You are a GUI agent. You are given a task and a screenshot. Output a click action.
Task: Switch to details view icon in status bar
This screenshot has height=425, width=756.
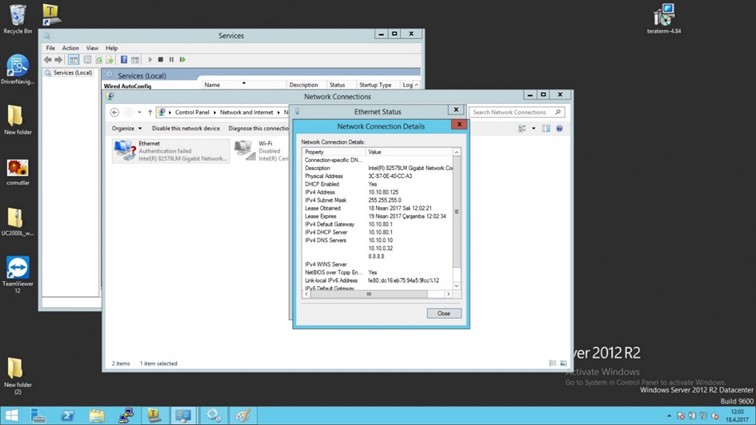(x=553, y=363)
